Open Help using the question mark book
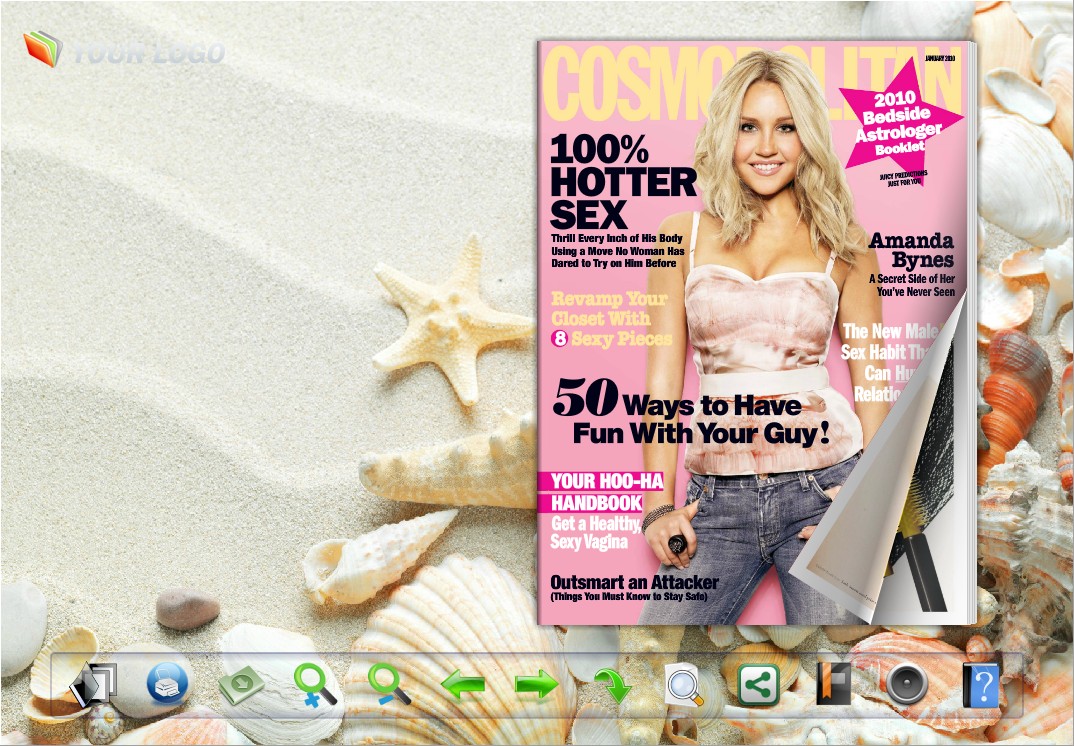 tap(981, 684)
